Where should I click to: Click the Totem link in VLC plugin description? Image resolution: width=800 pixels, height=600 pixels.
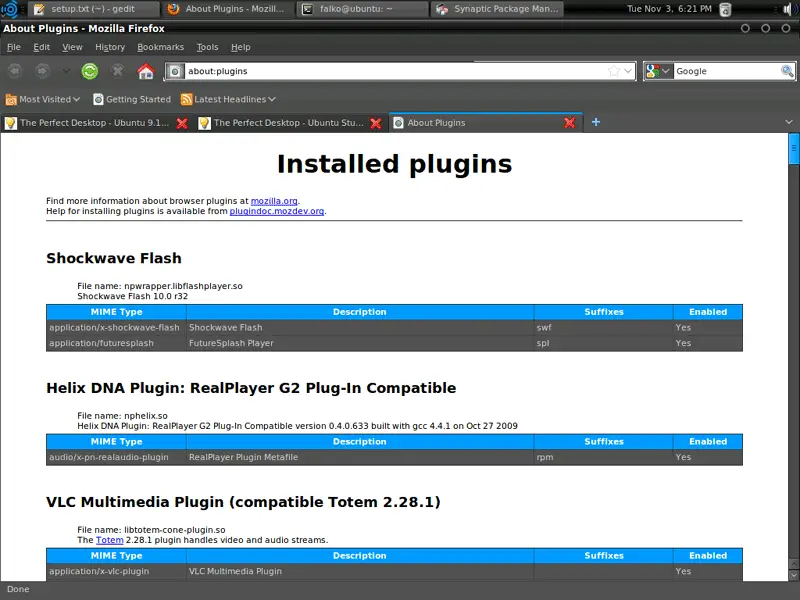point(109,540)
